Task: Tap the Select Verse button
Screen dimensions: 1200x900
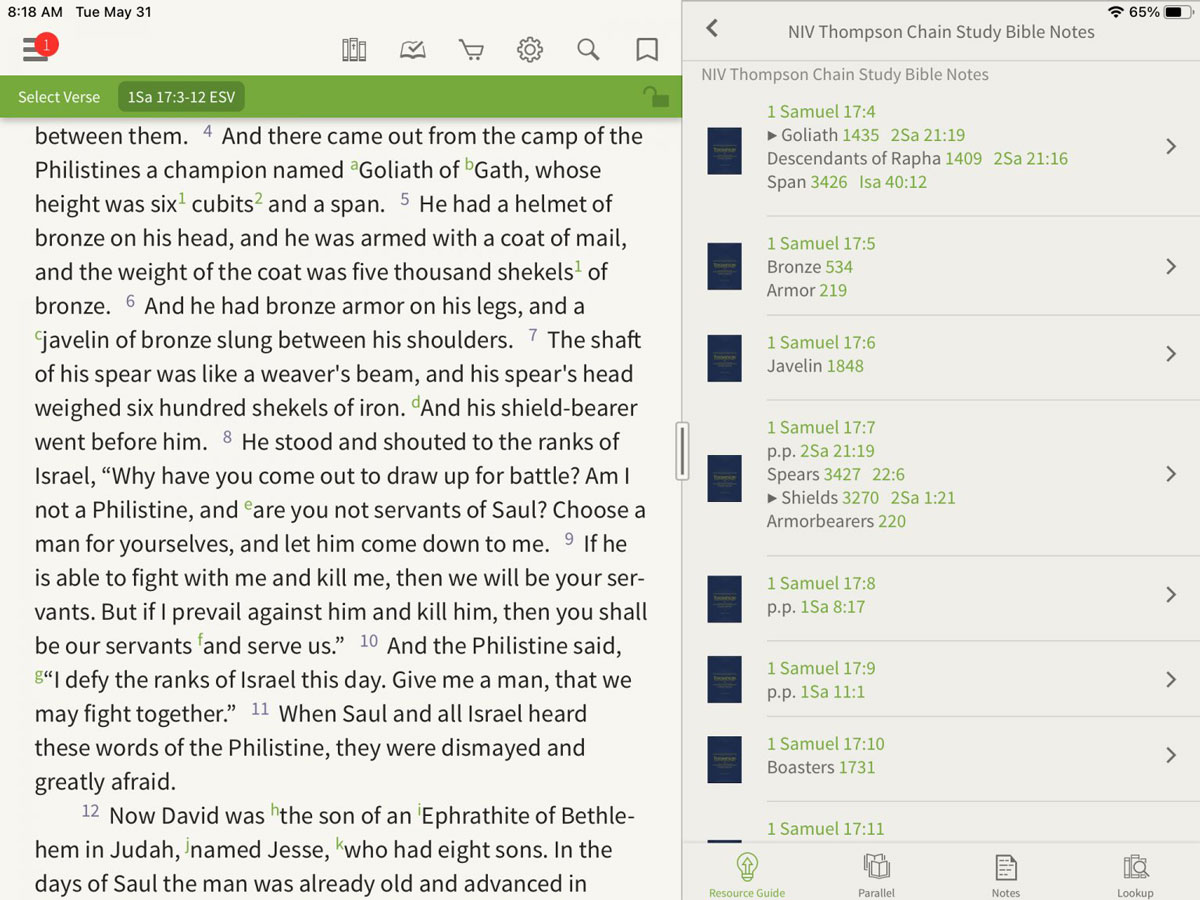Action: tap(59, 97)
